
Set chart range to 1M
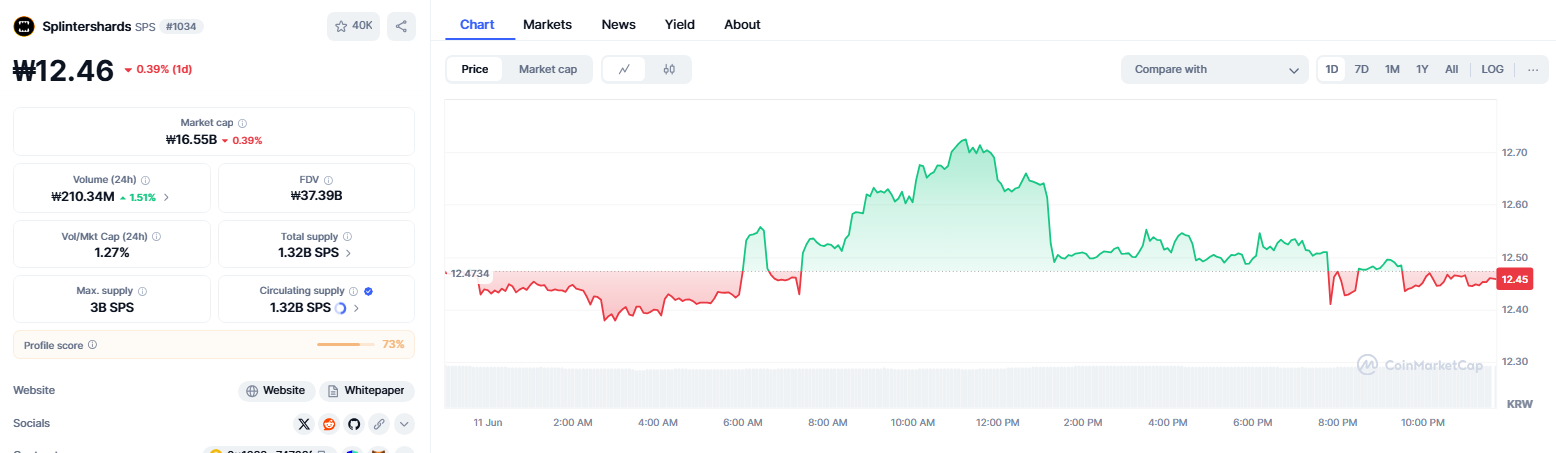[1392, 69]
